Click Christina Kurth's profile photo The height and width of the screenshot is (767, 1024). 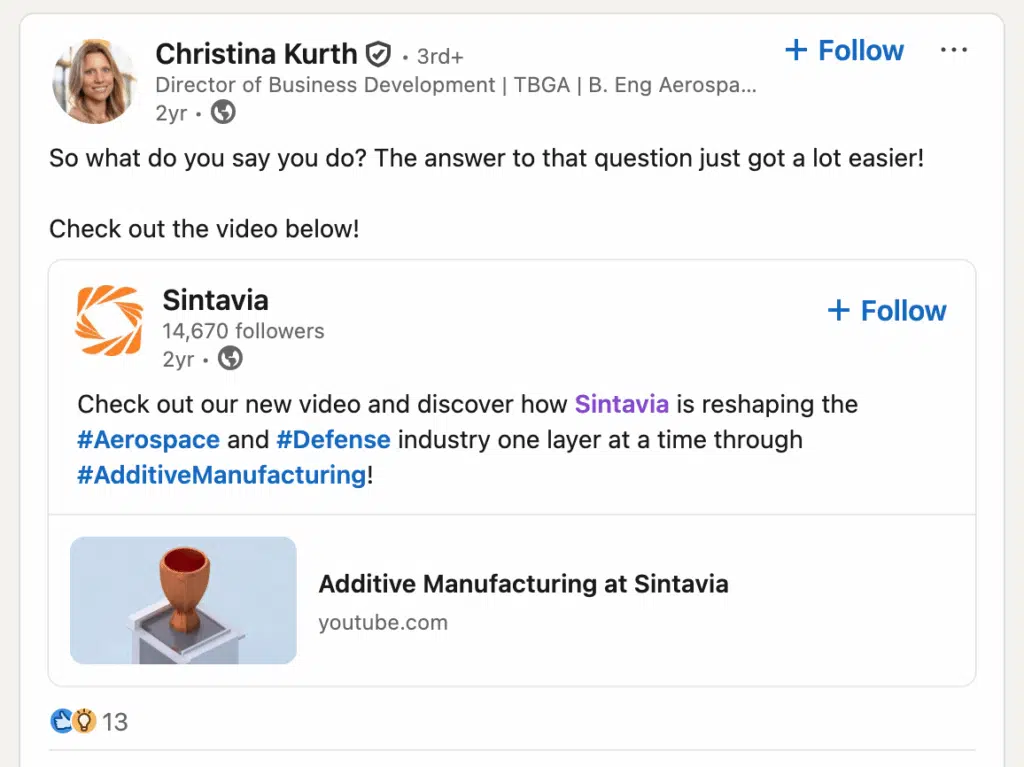pos(94,81)
